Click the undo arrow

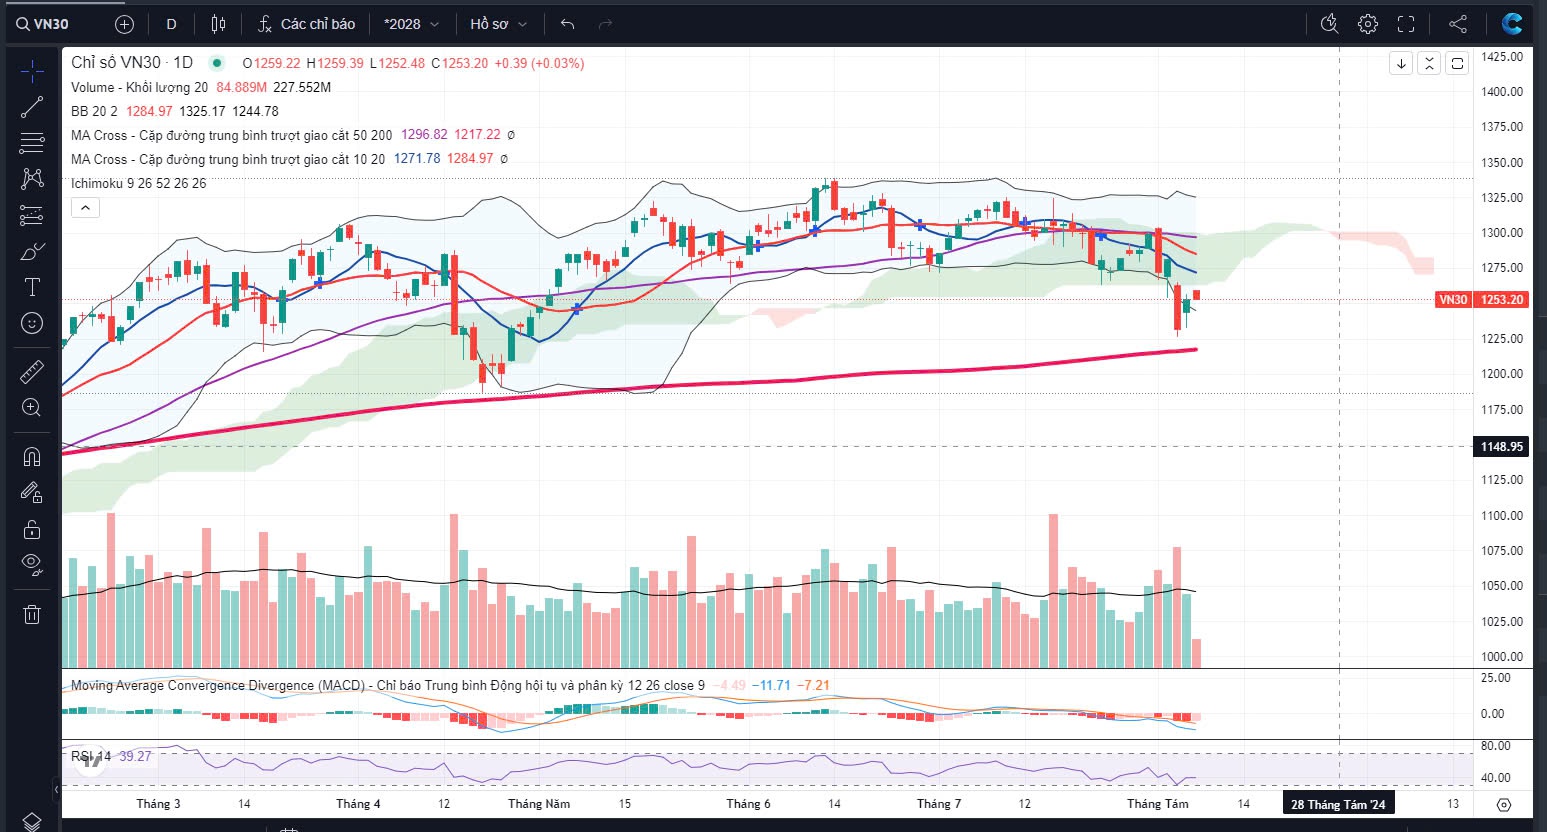568,24
